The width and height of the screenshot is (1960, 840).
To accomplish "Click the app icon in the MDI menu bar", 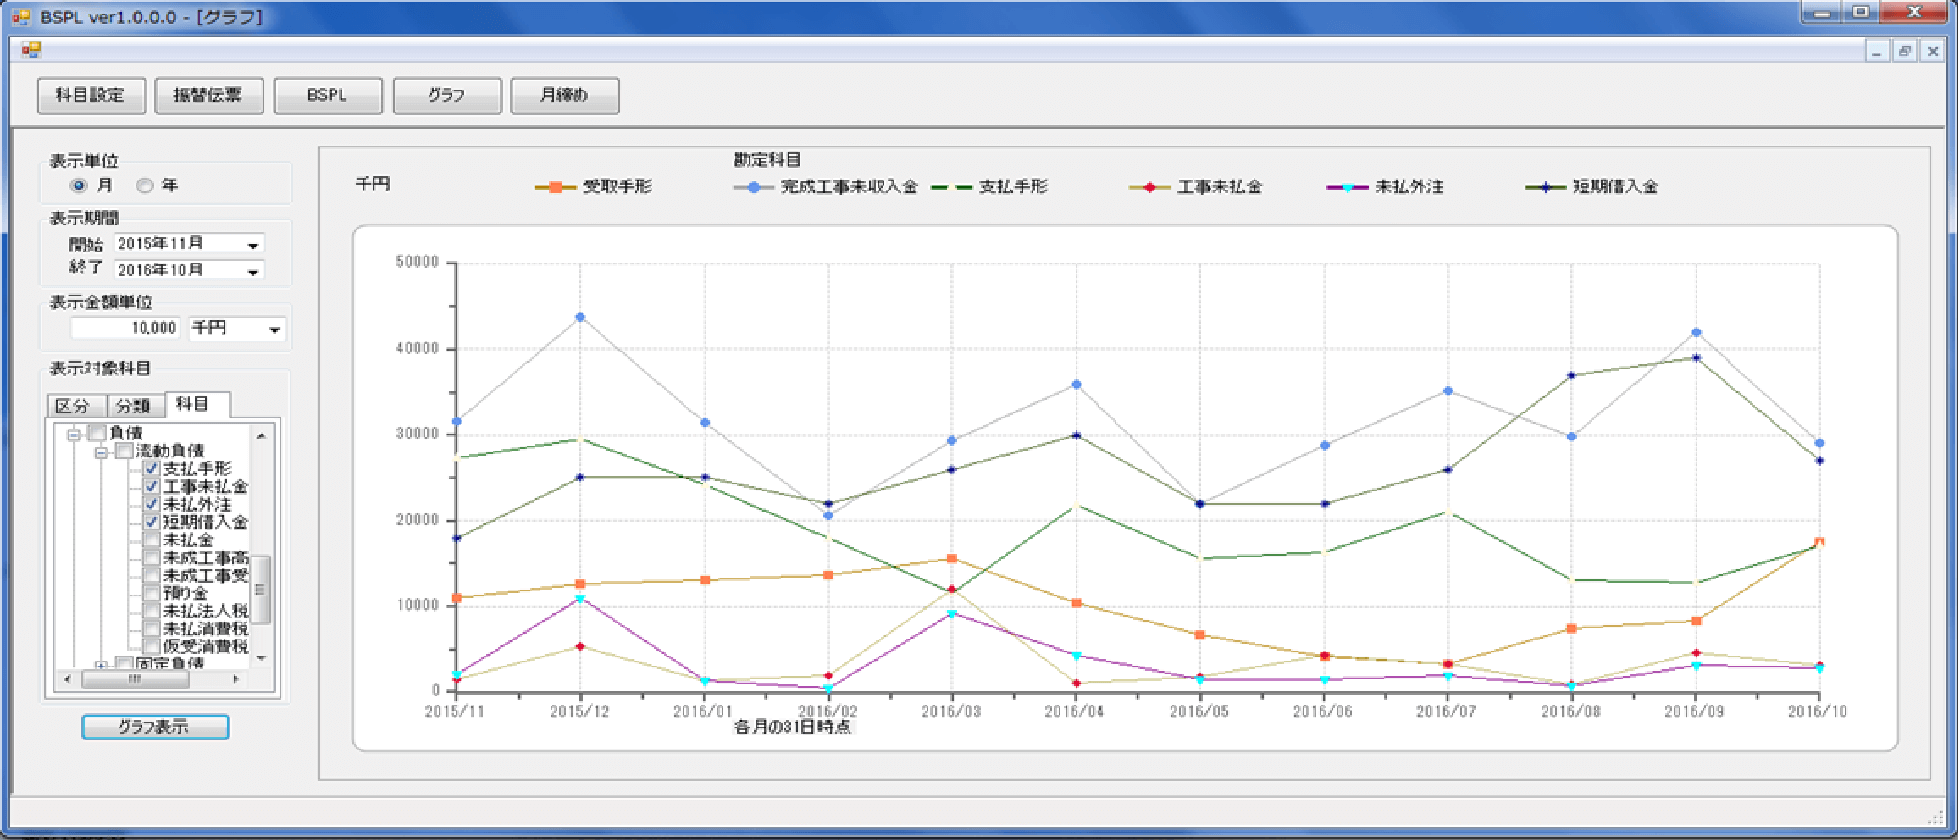I will pos(31,50).
